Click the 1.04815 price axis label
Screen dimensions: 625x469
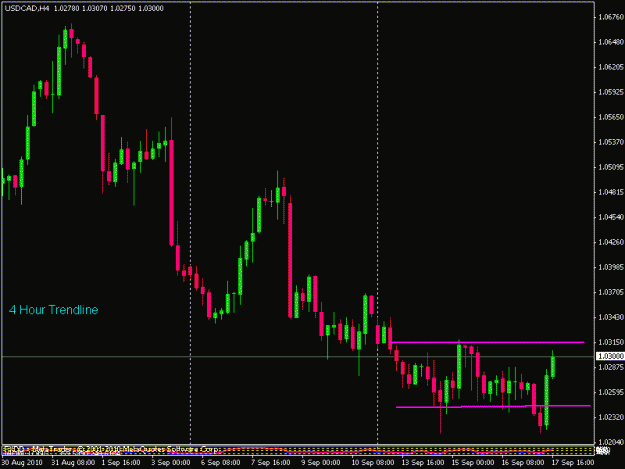pos(610,192)
